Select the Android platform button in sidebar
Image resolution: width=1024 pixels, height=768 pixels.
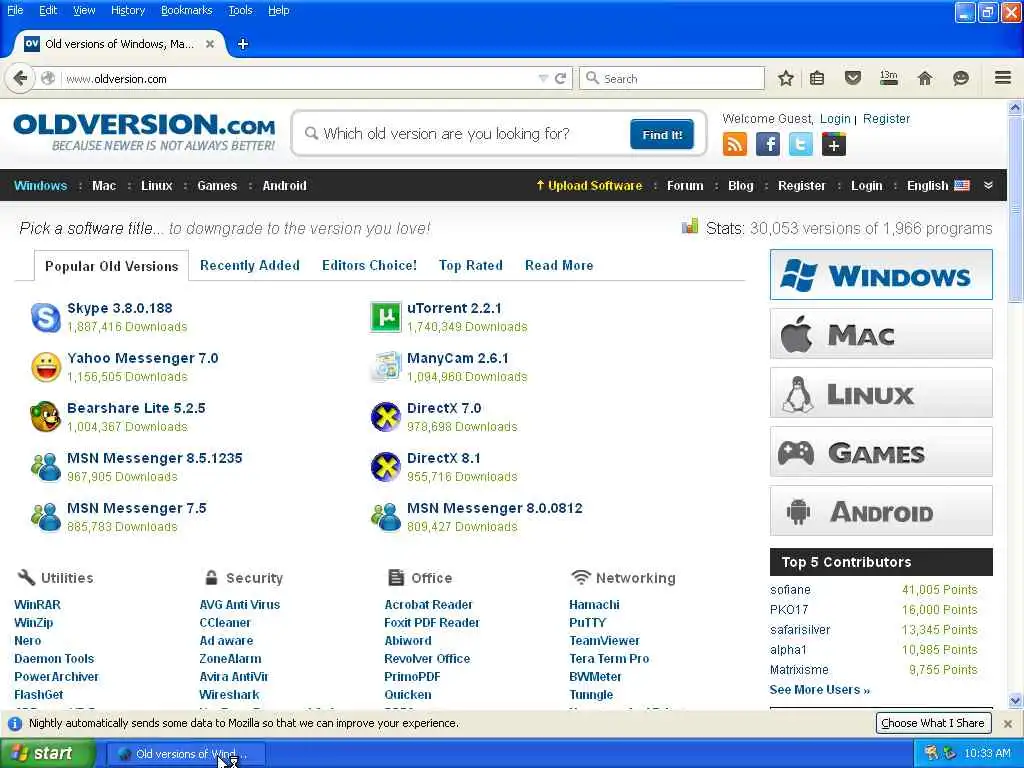(x=881, y=511)
